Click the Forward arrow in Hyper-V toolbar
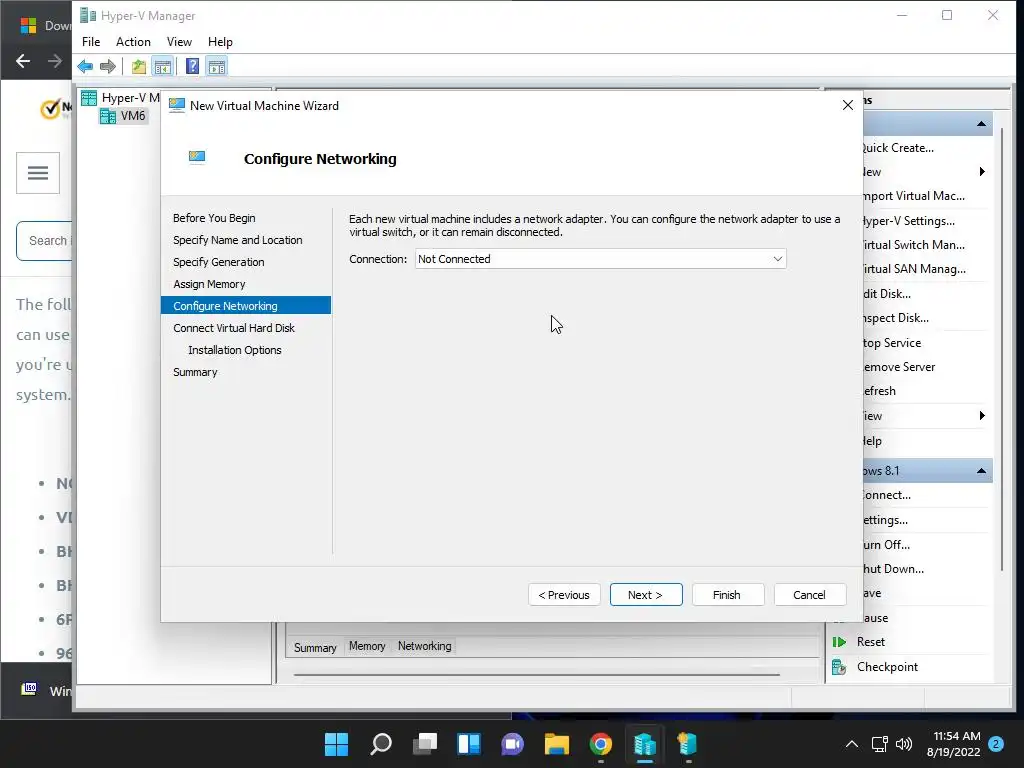Screen dimensions: 1024x768 click(108, 66)
